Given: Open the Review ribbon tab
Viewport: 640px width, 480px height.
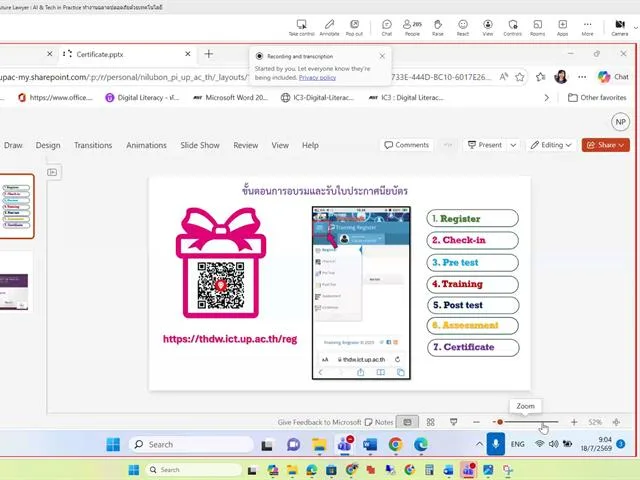Looking at the screenshot, I should tap(246, 145).
